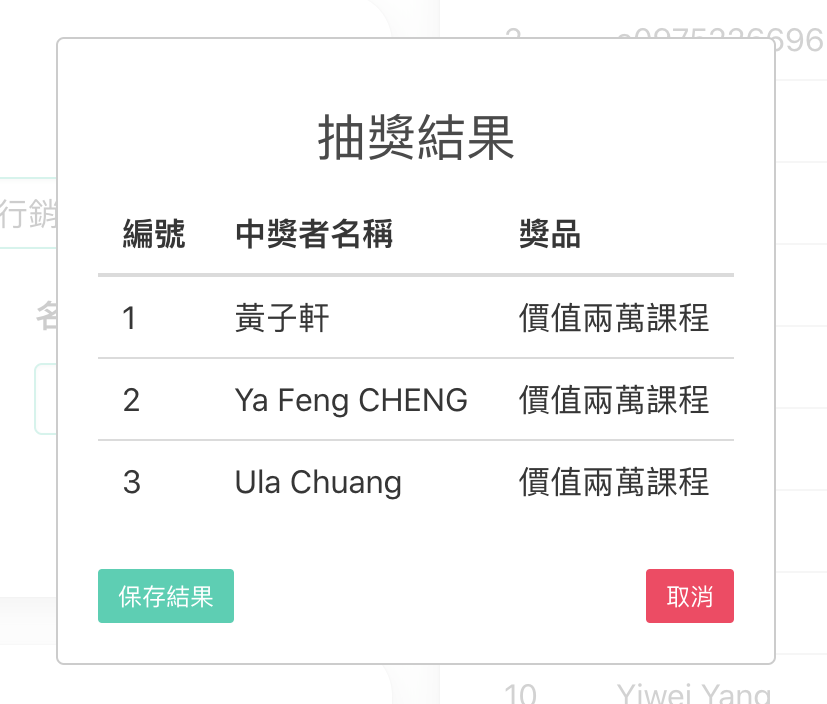This screenshot has width=827, height=704.
Task: Click first row prize 價值兩萬課程
Action: 614,317
